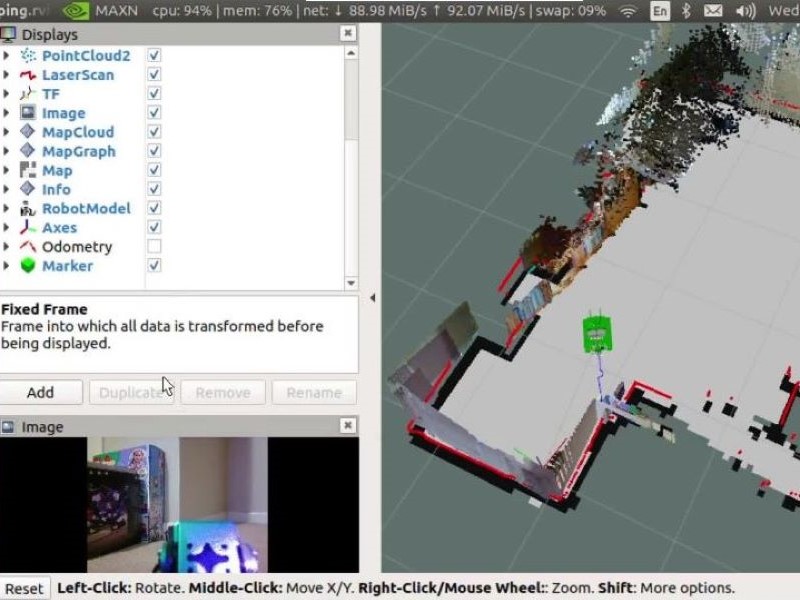The height and width of the screenshot is (600, 800).
Task: Expand the Info display properties
Action: click(7, 189)
